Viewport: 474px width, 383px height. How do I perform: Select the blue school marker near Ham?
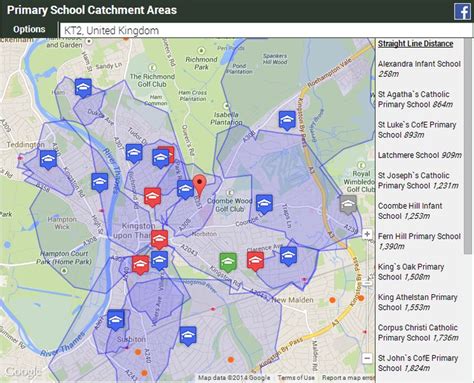pyautogui.click(x=83, y=88)
